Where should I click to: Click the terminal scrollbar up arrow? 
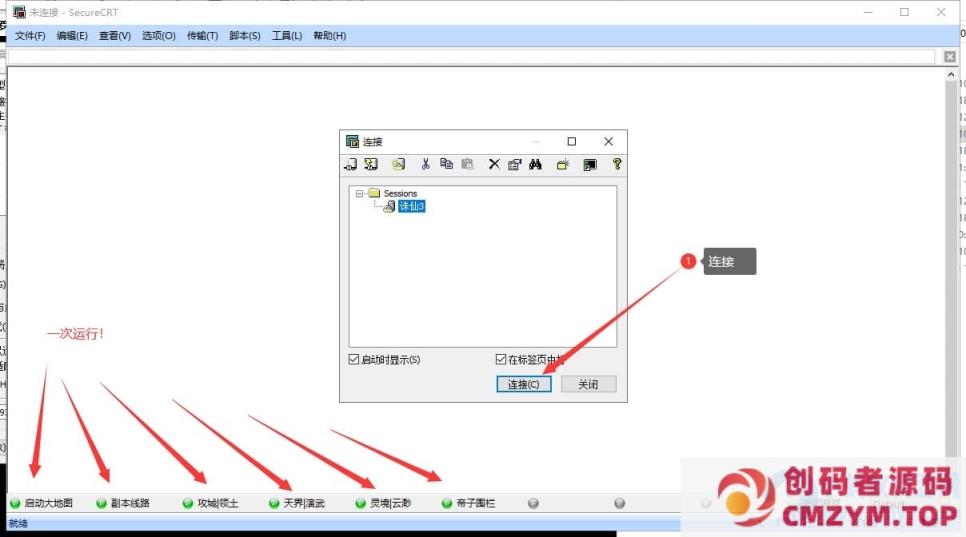[951, 75]
